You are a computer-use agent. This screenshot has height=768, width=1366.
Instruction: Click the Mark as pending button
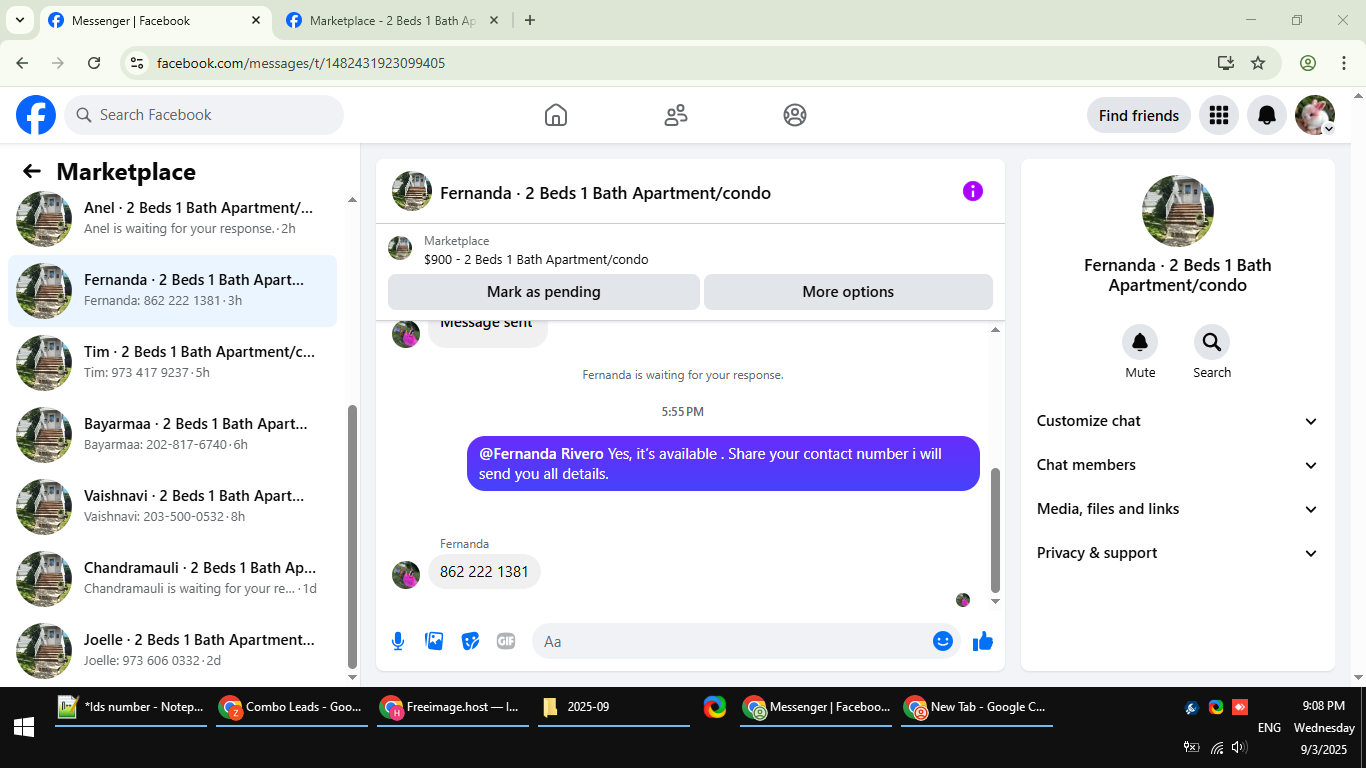point(544,292)
